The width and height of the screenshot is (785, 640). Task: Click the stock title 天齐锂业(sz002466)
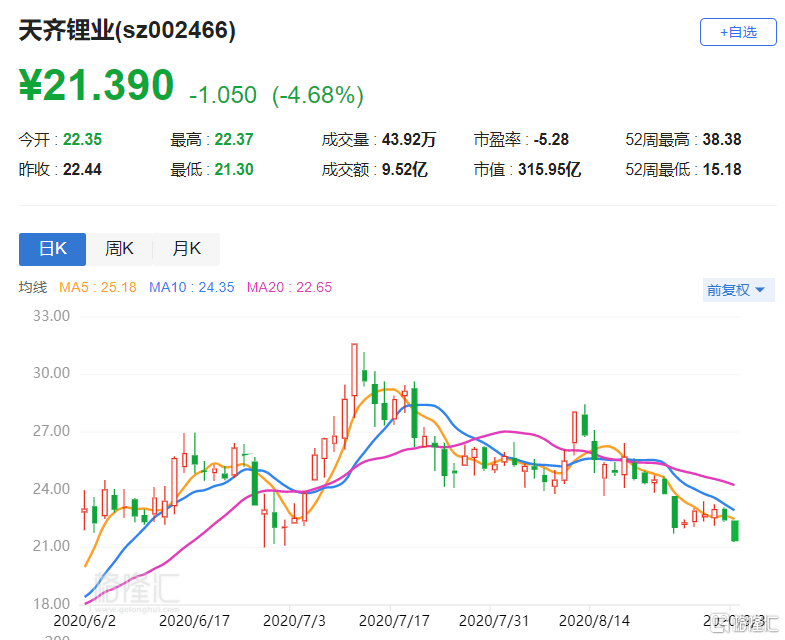[127, 31]
